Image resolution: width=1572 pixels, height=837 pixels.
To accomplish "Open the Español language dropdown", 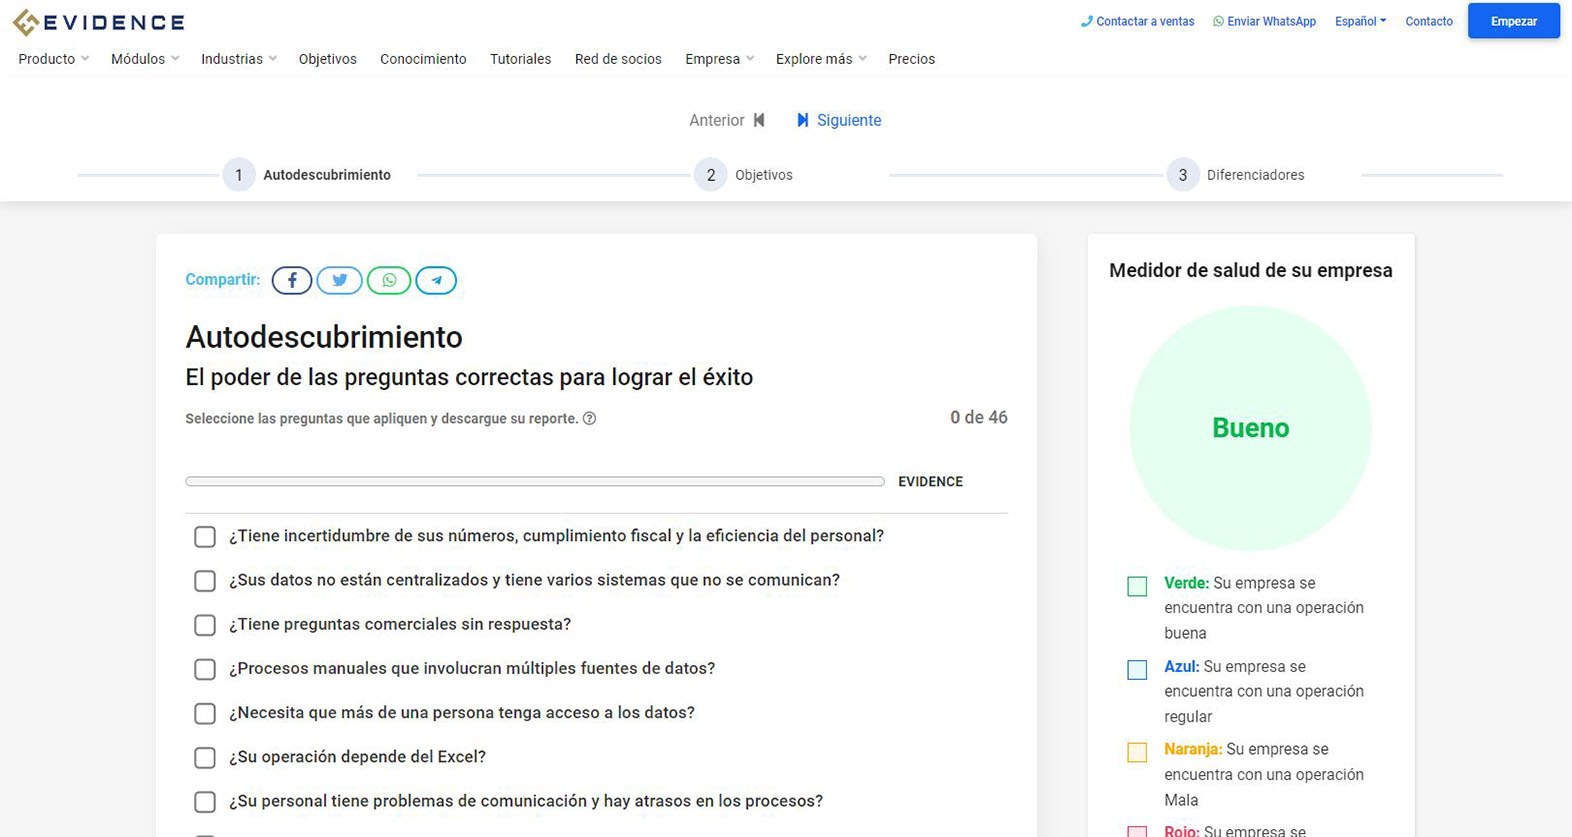I will [1360, 21].
